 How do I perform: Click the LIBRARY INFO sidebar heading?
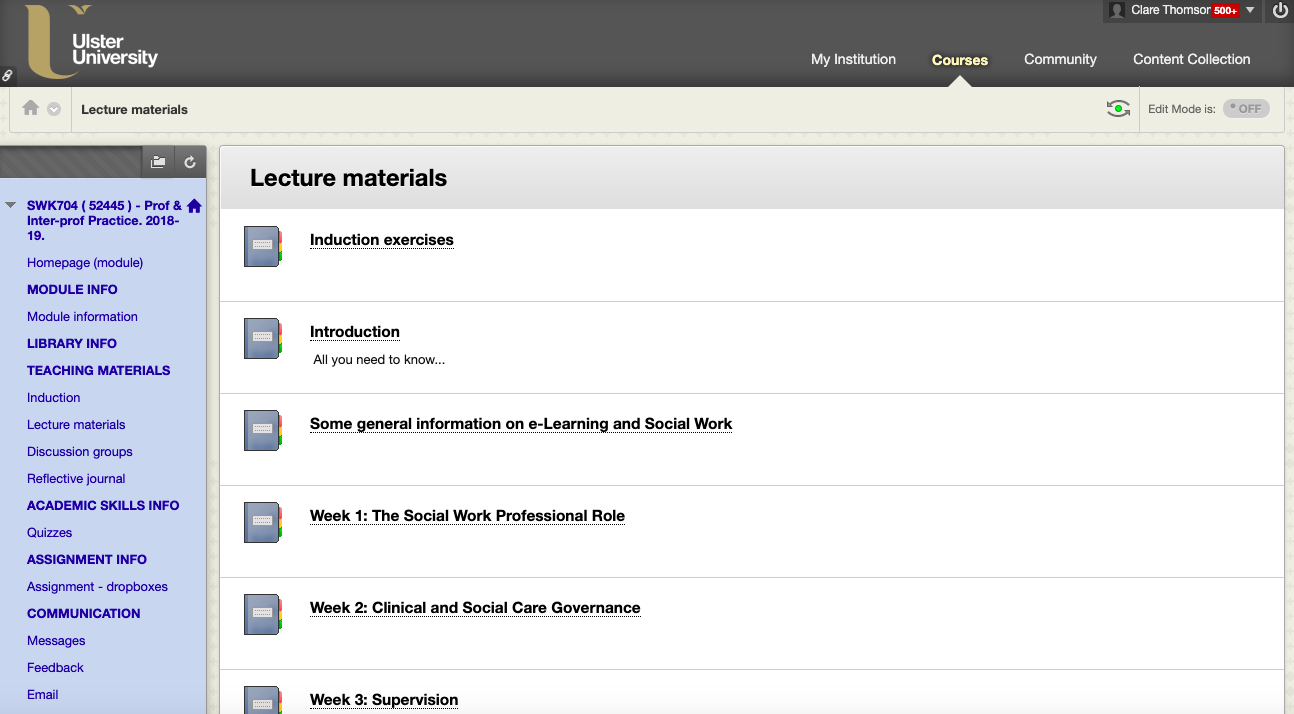click(72, 343)
